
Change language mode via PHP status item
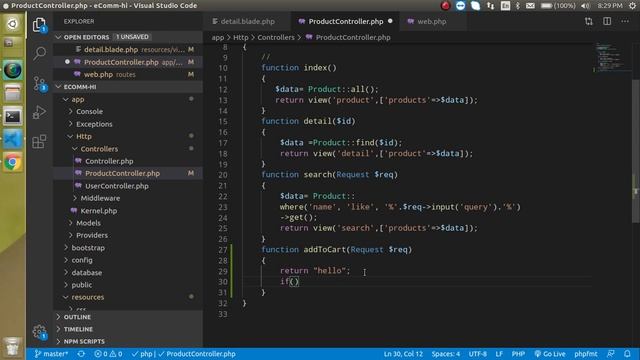coord(518,354)
